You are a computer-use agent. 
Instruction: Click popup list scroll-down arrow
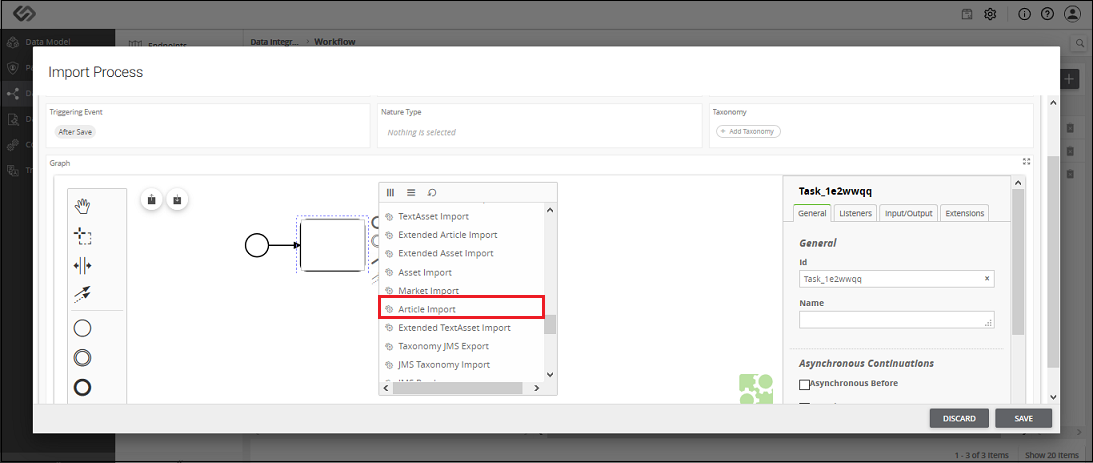tap(549, 374)
